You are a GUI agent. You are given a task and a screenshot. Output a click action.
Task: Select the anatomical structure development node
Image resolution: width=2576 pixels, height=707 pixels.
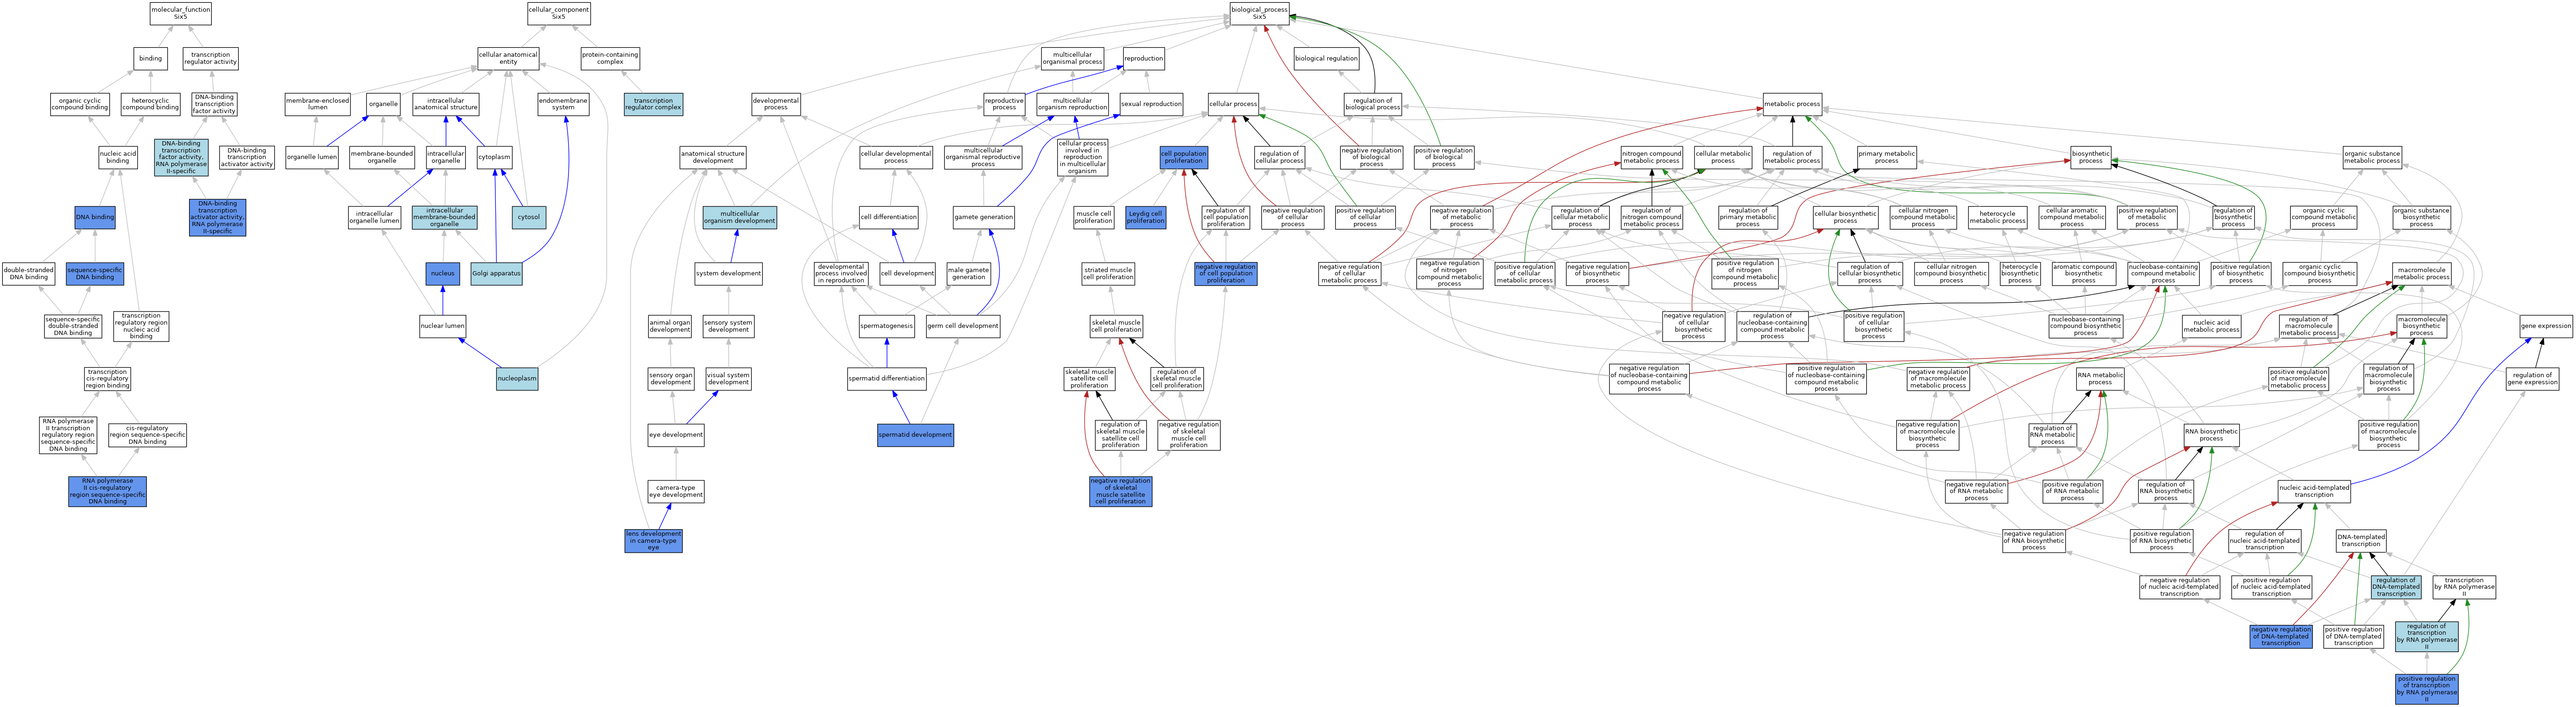tap(713, 157)
